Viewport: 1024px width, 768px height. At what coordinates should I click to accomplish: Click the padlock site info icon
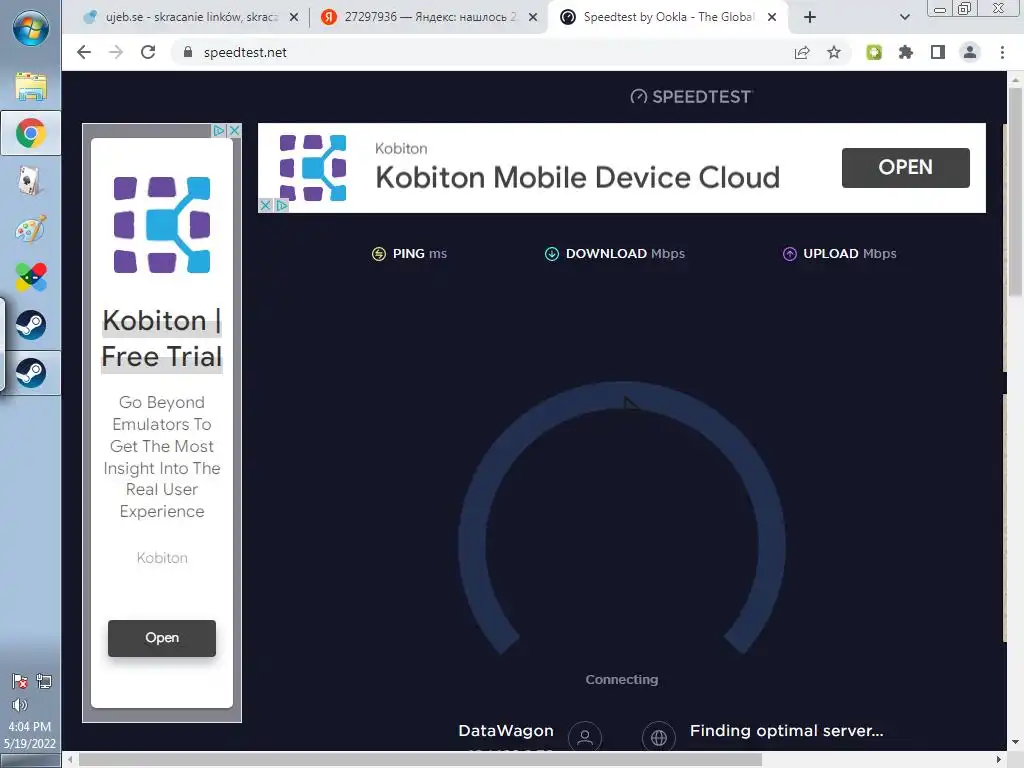point(188,52)
